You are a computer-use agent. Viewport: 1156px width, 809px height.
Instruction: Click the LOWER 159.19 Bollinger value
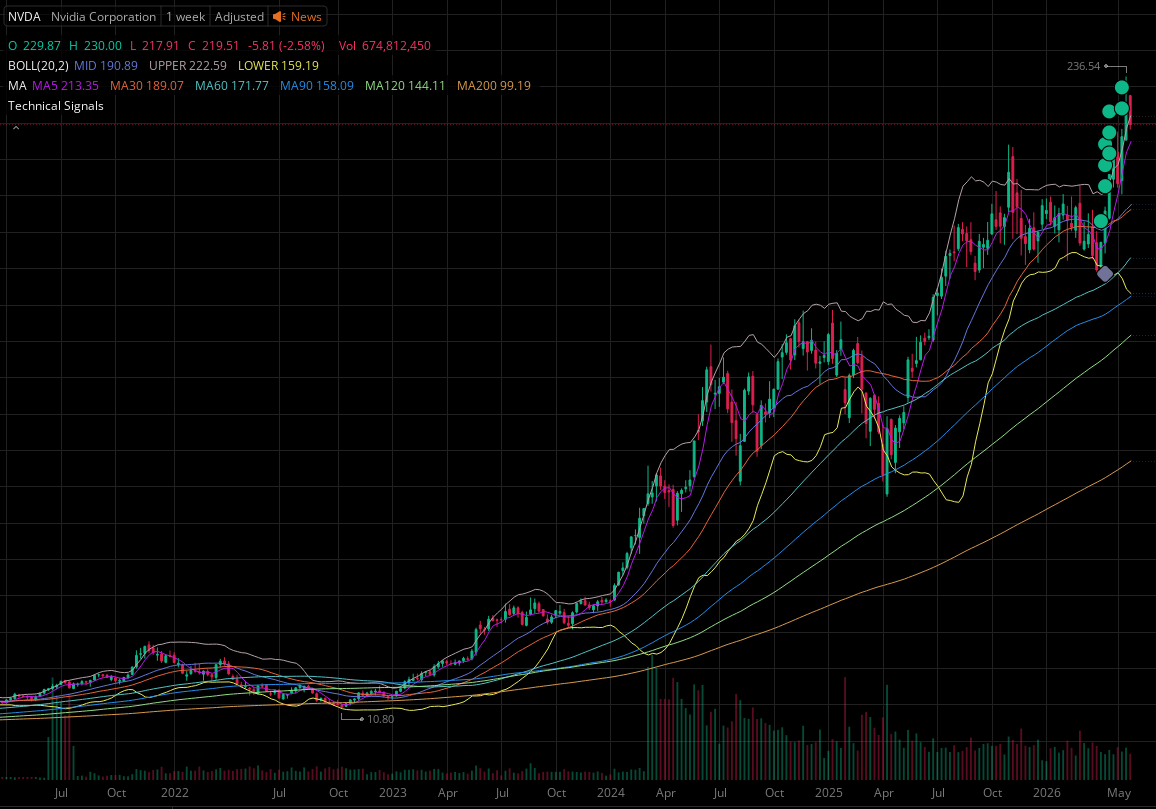pyautogui.click(x=278, y=66)
